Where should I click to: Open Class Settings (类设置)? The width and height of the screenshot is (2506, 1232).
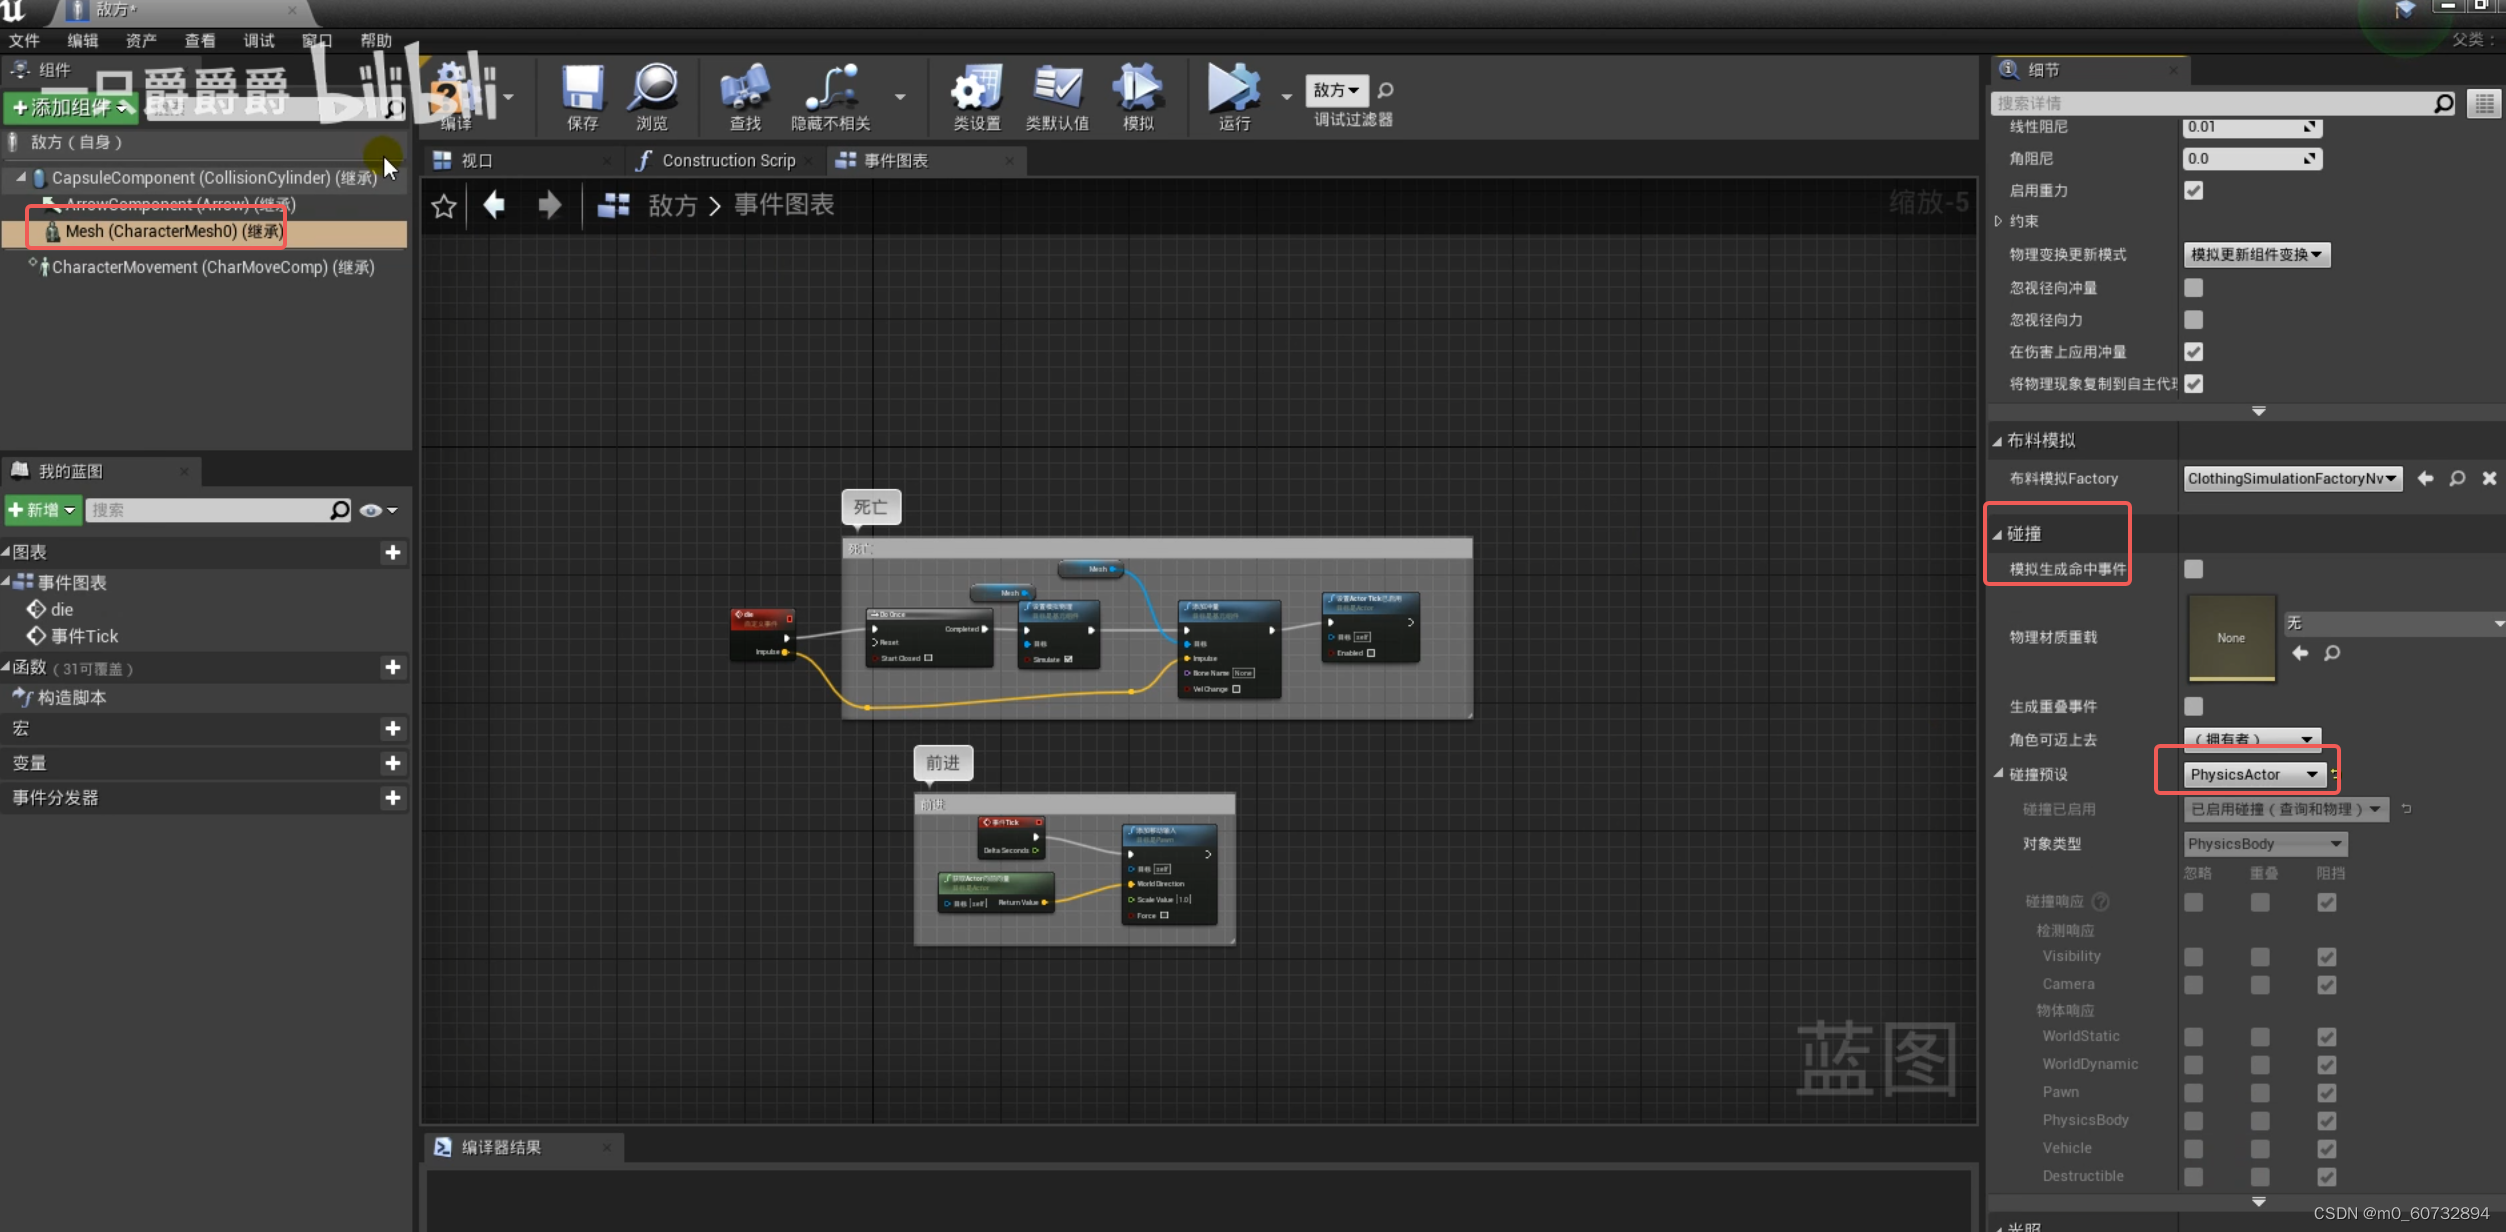976,97
